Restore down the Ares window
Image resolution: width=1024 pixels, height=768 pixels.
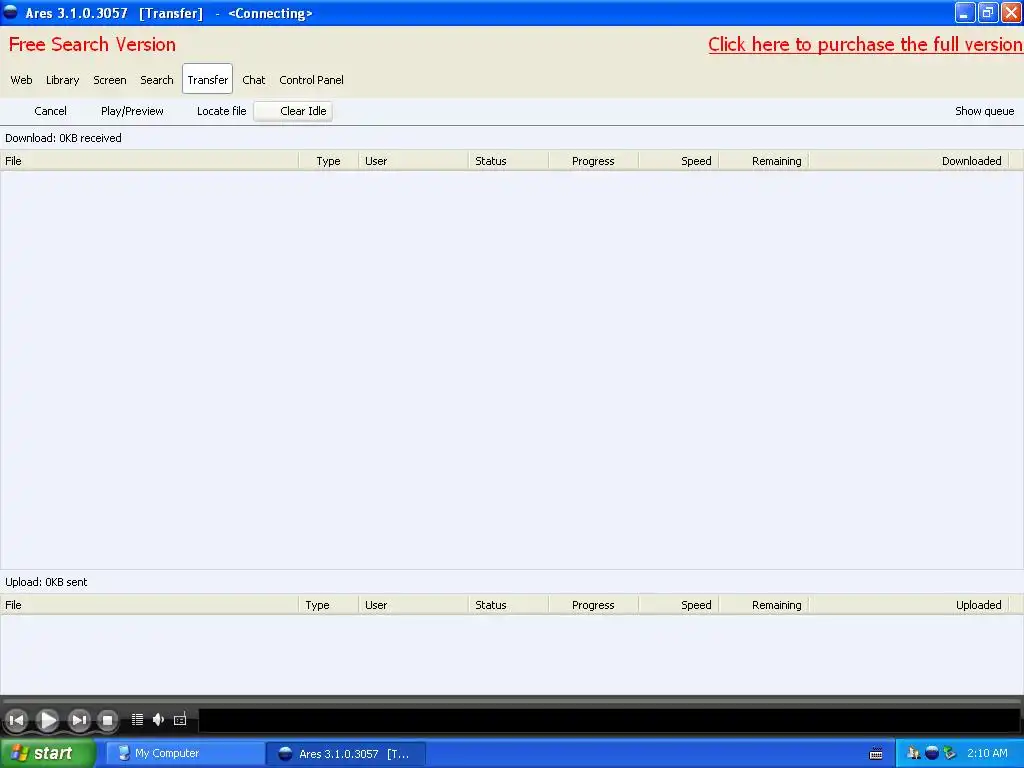(988, 12)
